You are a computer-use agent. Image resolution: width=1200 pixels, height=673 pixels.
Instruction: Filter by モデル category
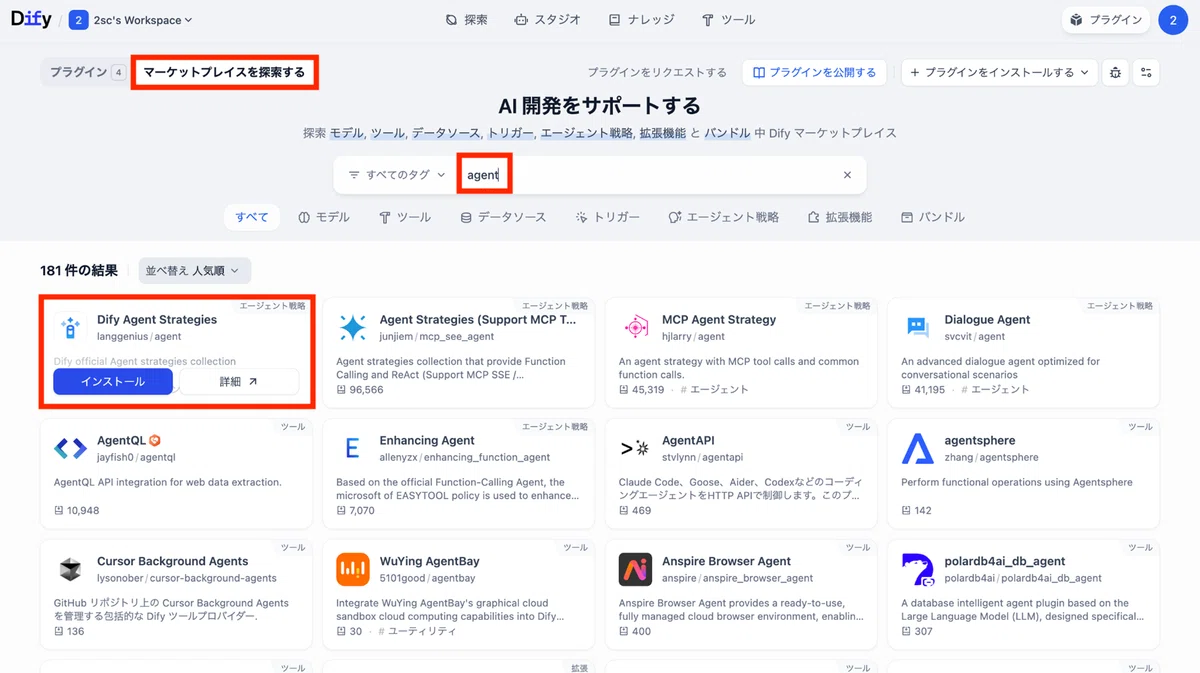coord(324,217)
